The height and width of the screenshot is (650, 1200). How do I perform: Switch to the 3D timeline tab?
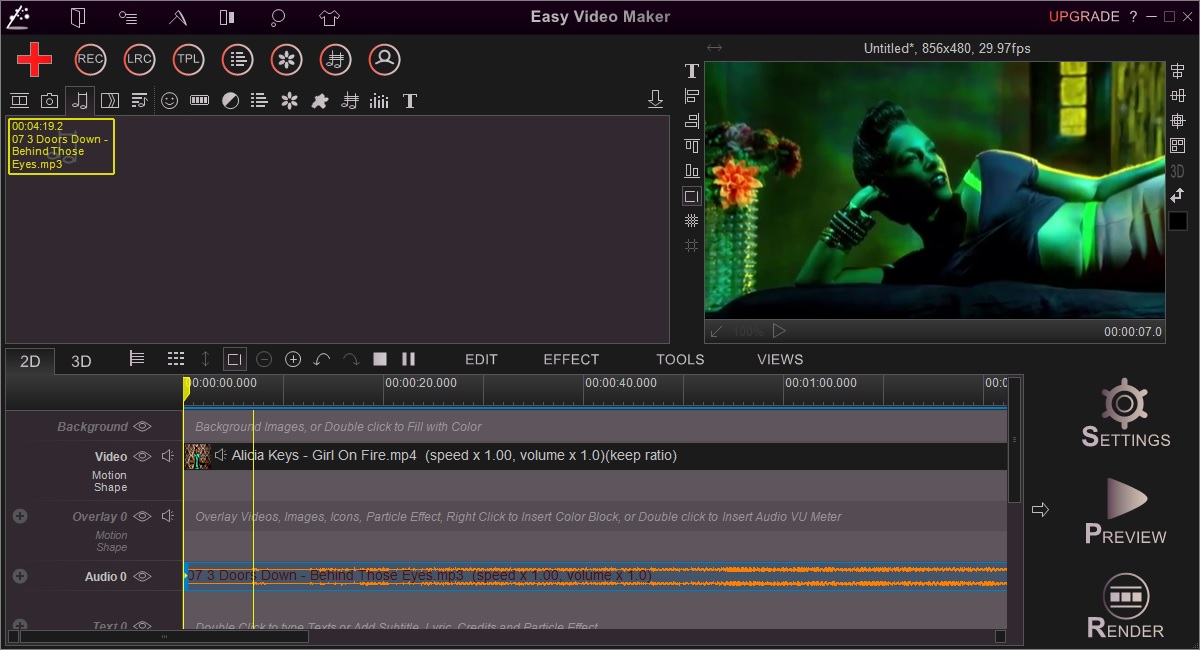click(80, 361)
